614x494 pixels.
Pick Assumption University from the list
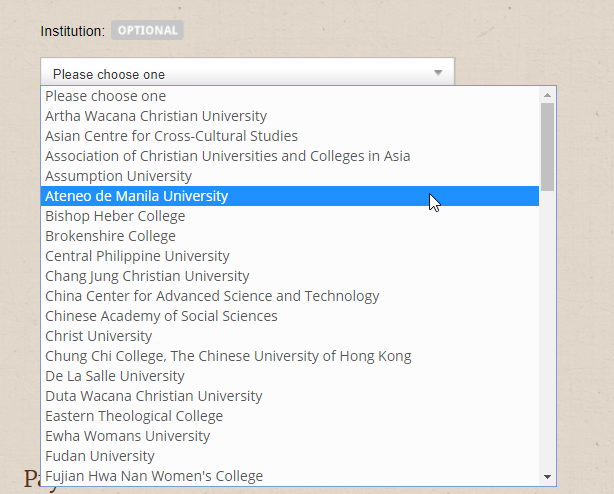[118, 176]
